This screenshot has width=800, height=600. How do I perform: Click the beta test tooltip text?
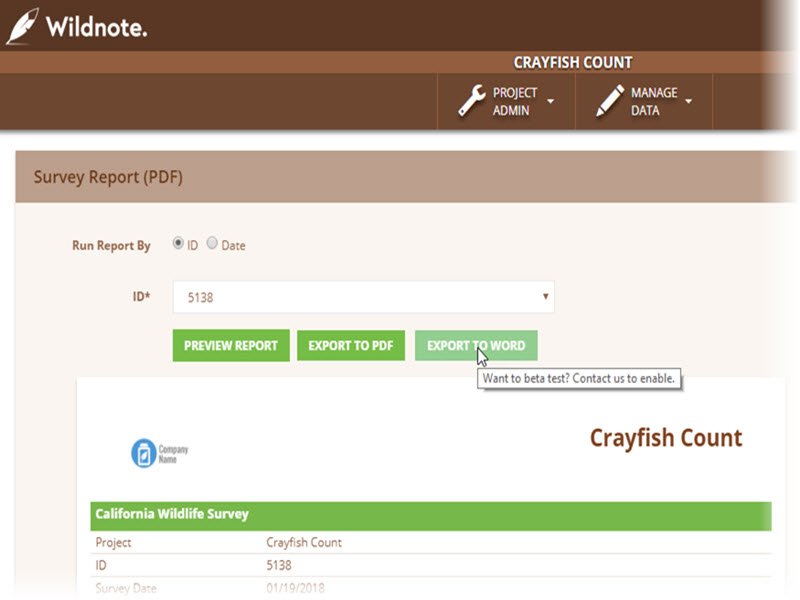tap(579, 379)
